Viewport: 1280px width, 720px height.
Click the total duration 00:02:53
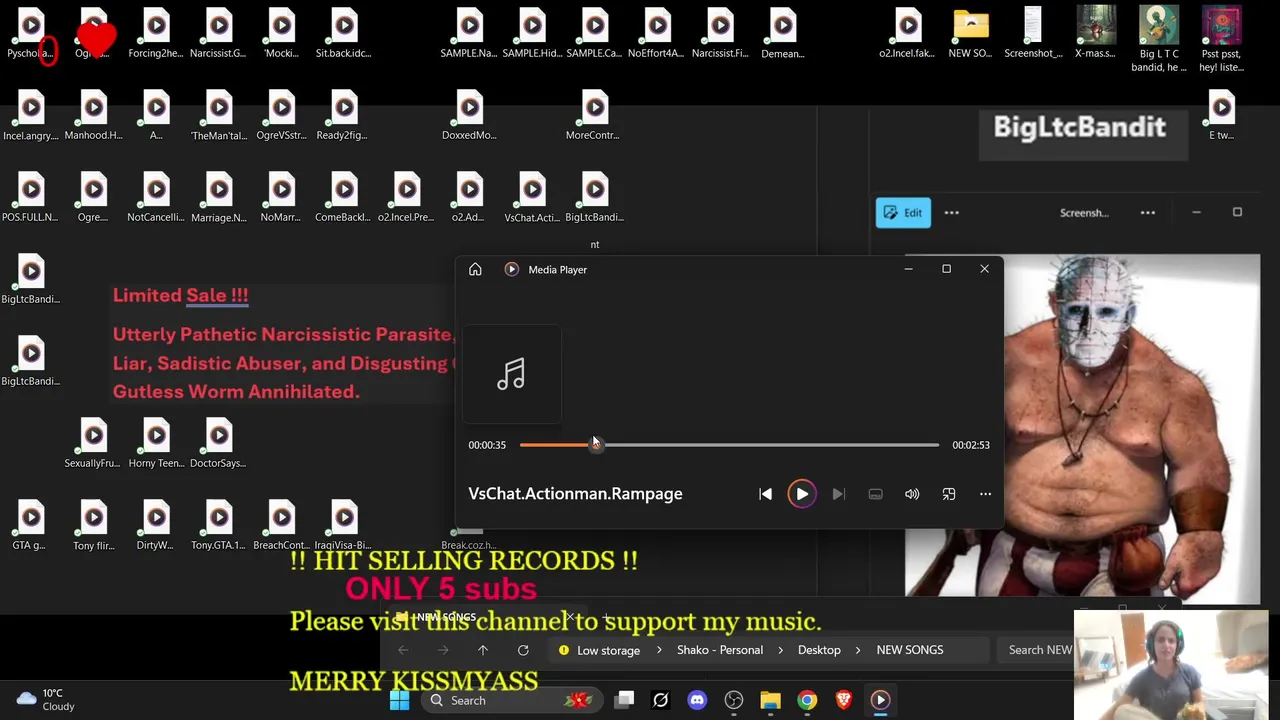(971, 445)
